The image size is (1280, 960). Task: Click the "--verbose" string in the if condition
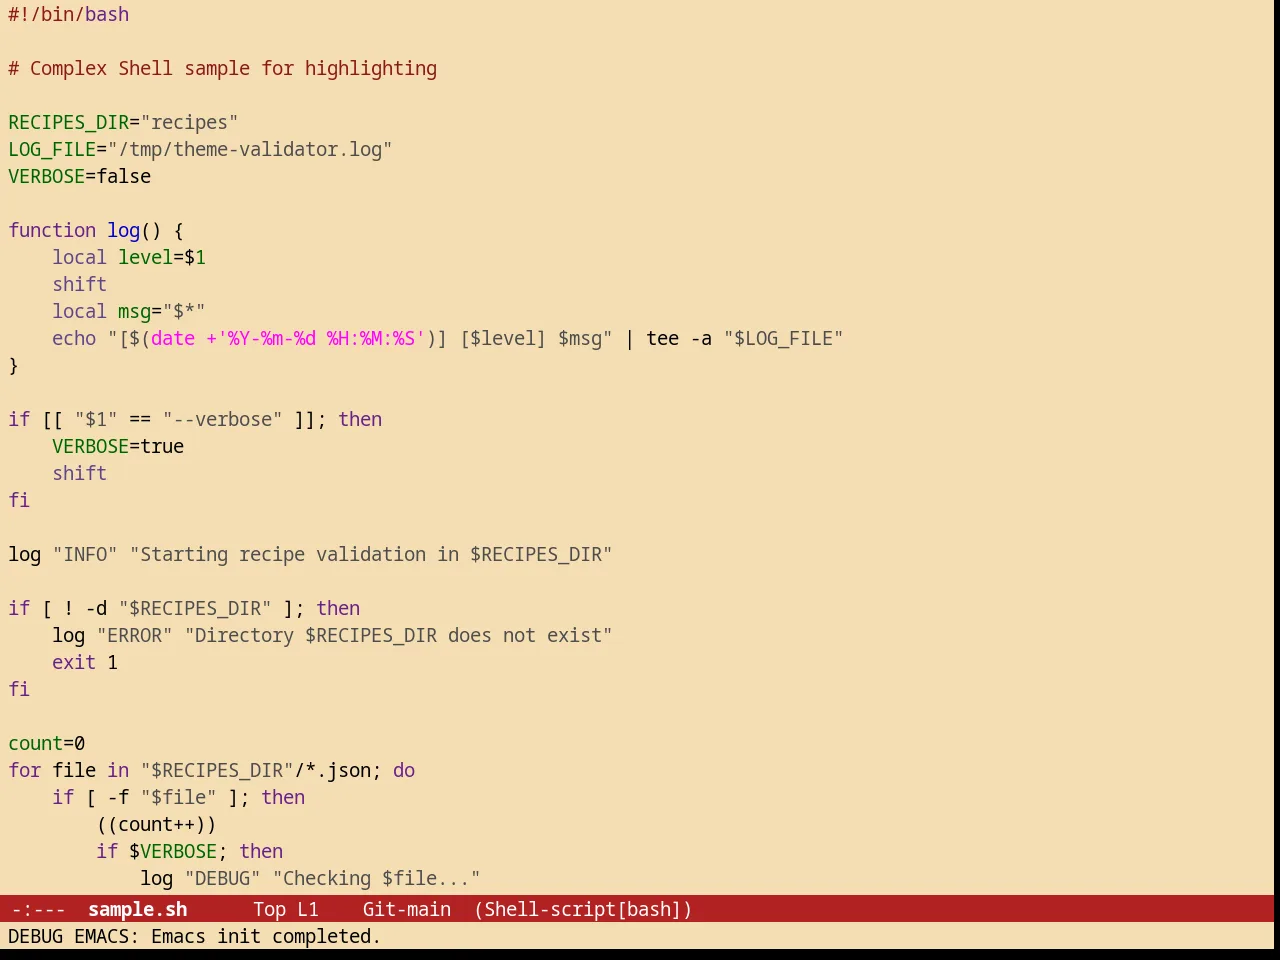pyautogui.click(x=222, y=419)
